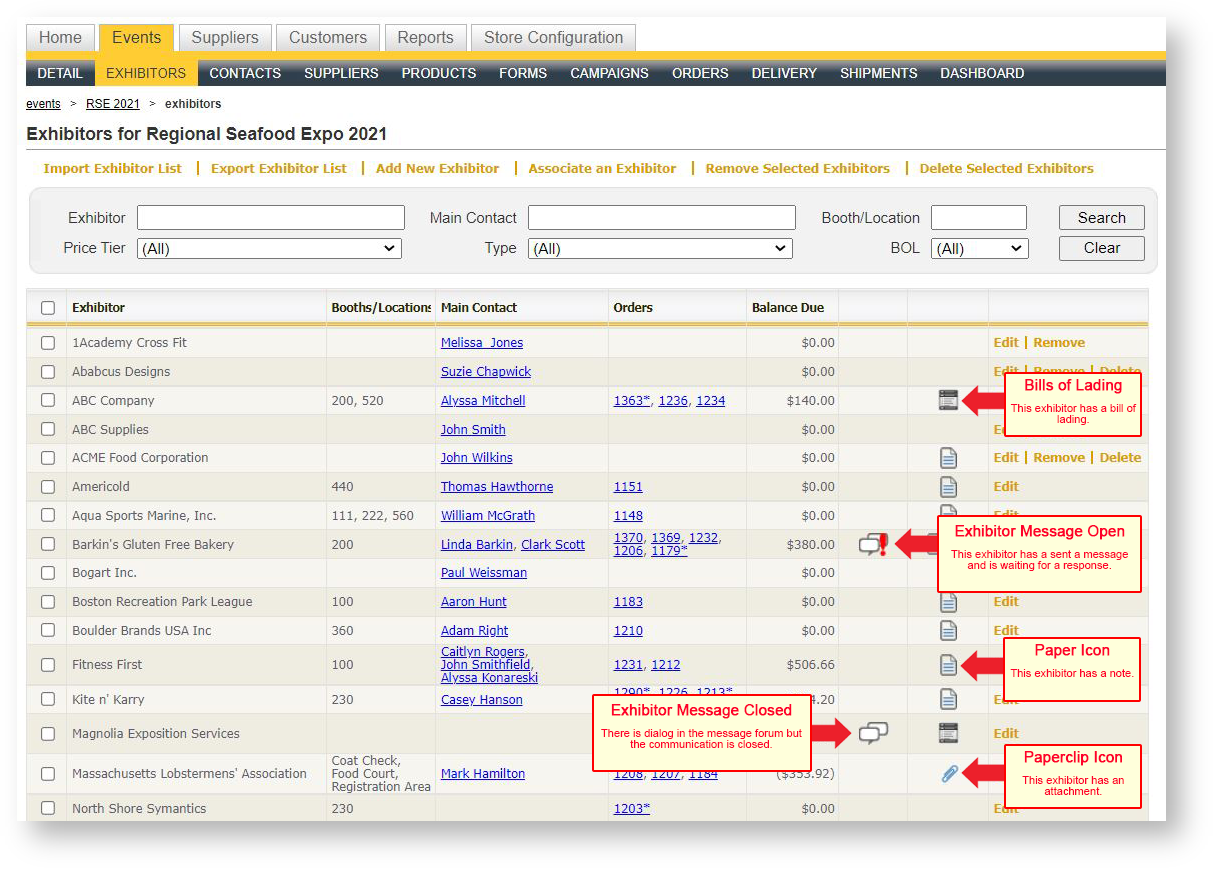Image resolution: width=1214 pixels, height=869 pixels.
Task: Open Barkin's Gluten Free Bakery open message icon
Action: pyautogui.click(x=873, y=545)
